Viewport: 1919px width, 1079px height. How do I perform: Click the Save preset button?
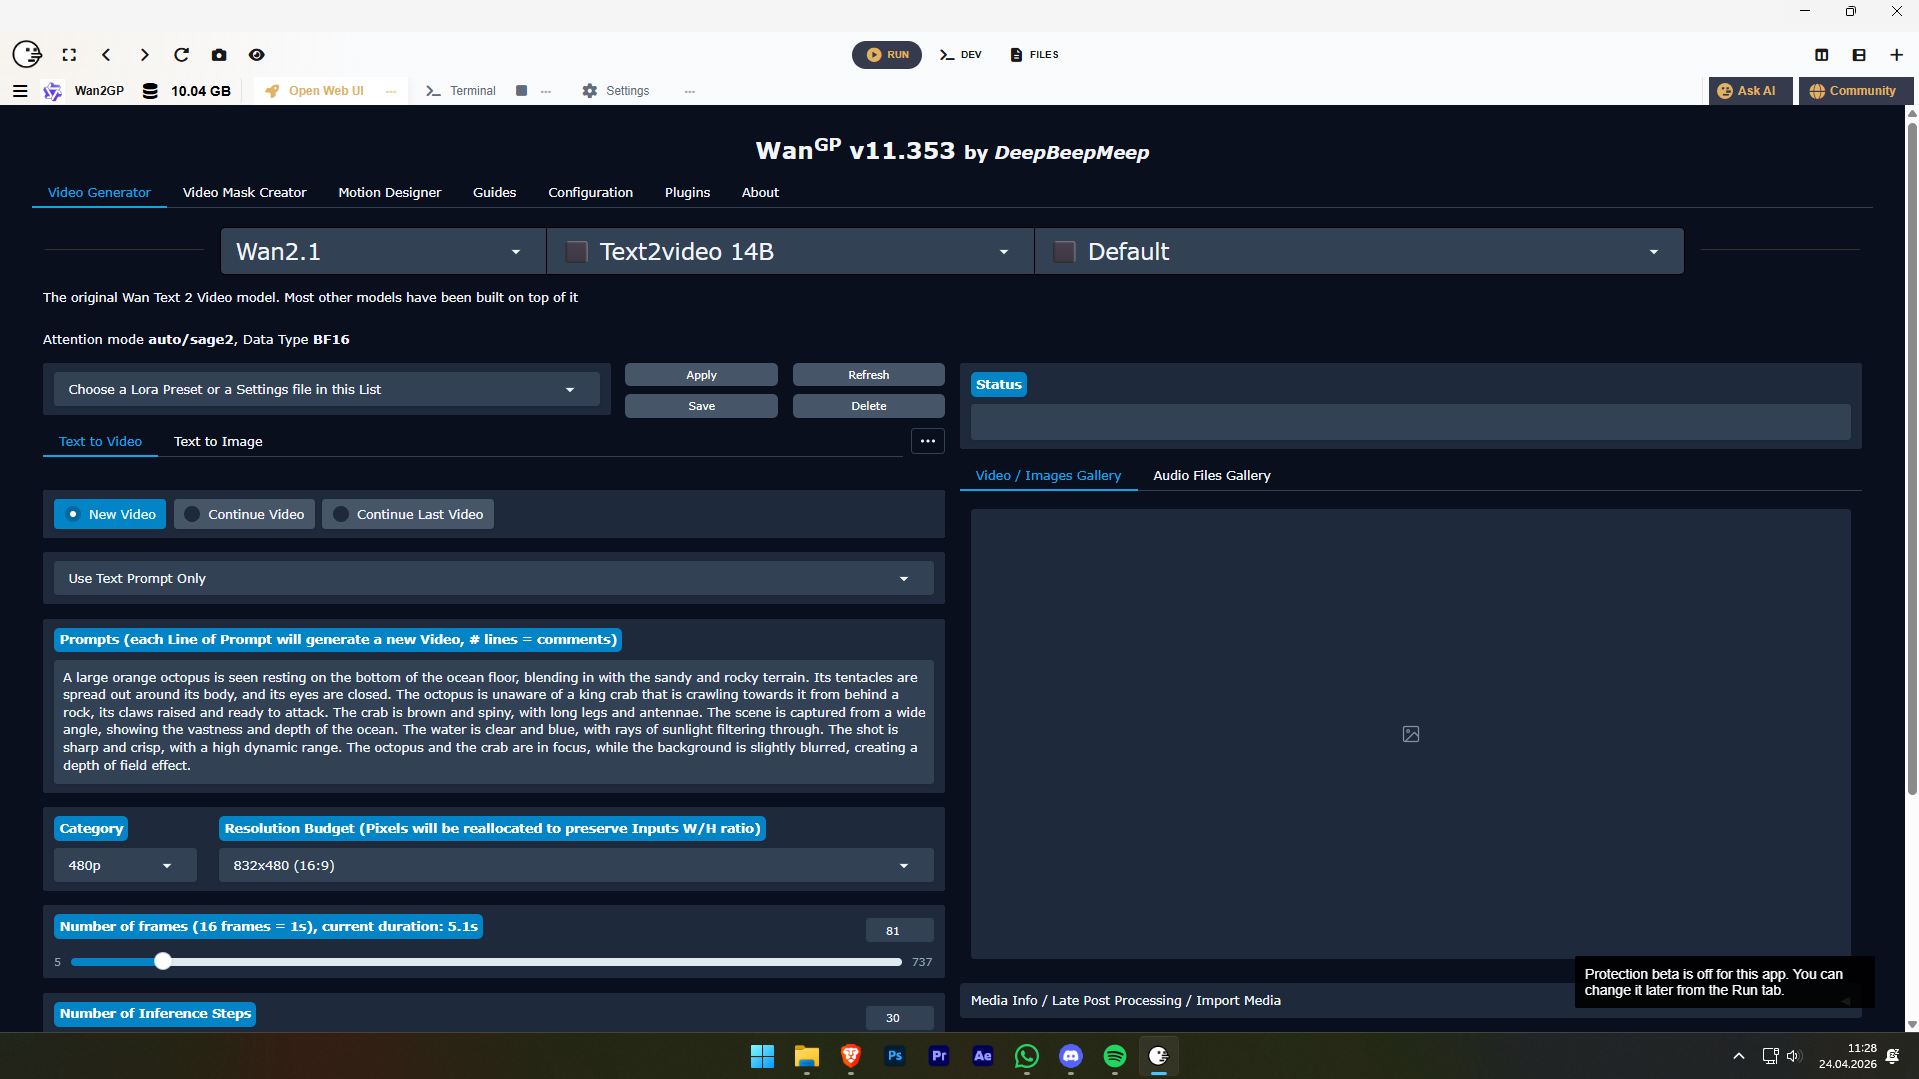pos(701,406)
